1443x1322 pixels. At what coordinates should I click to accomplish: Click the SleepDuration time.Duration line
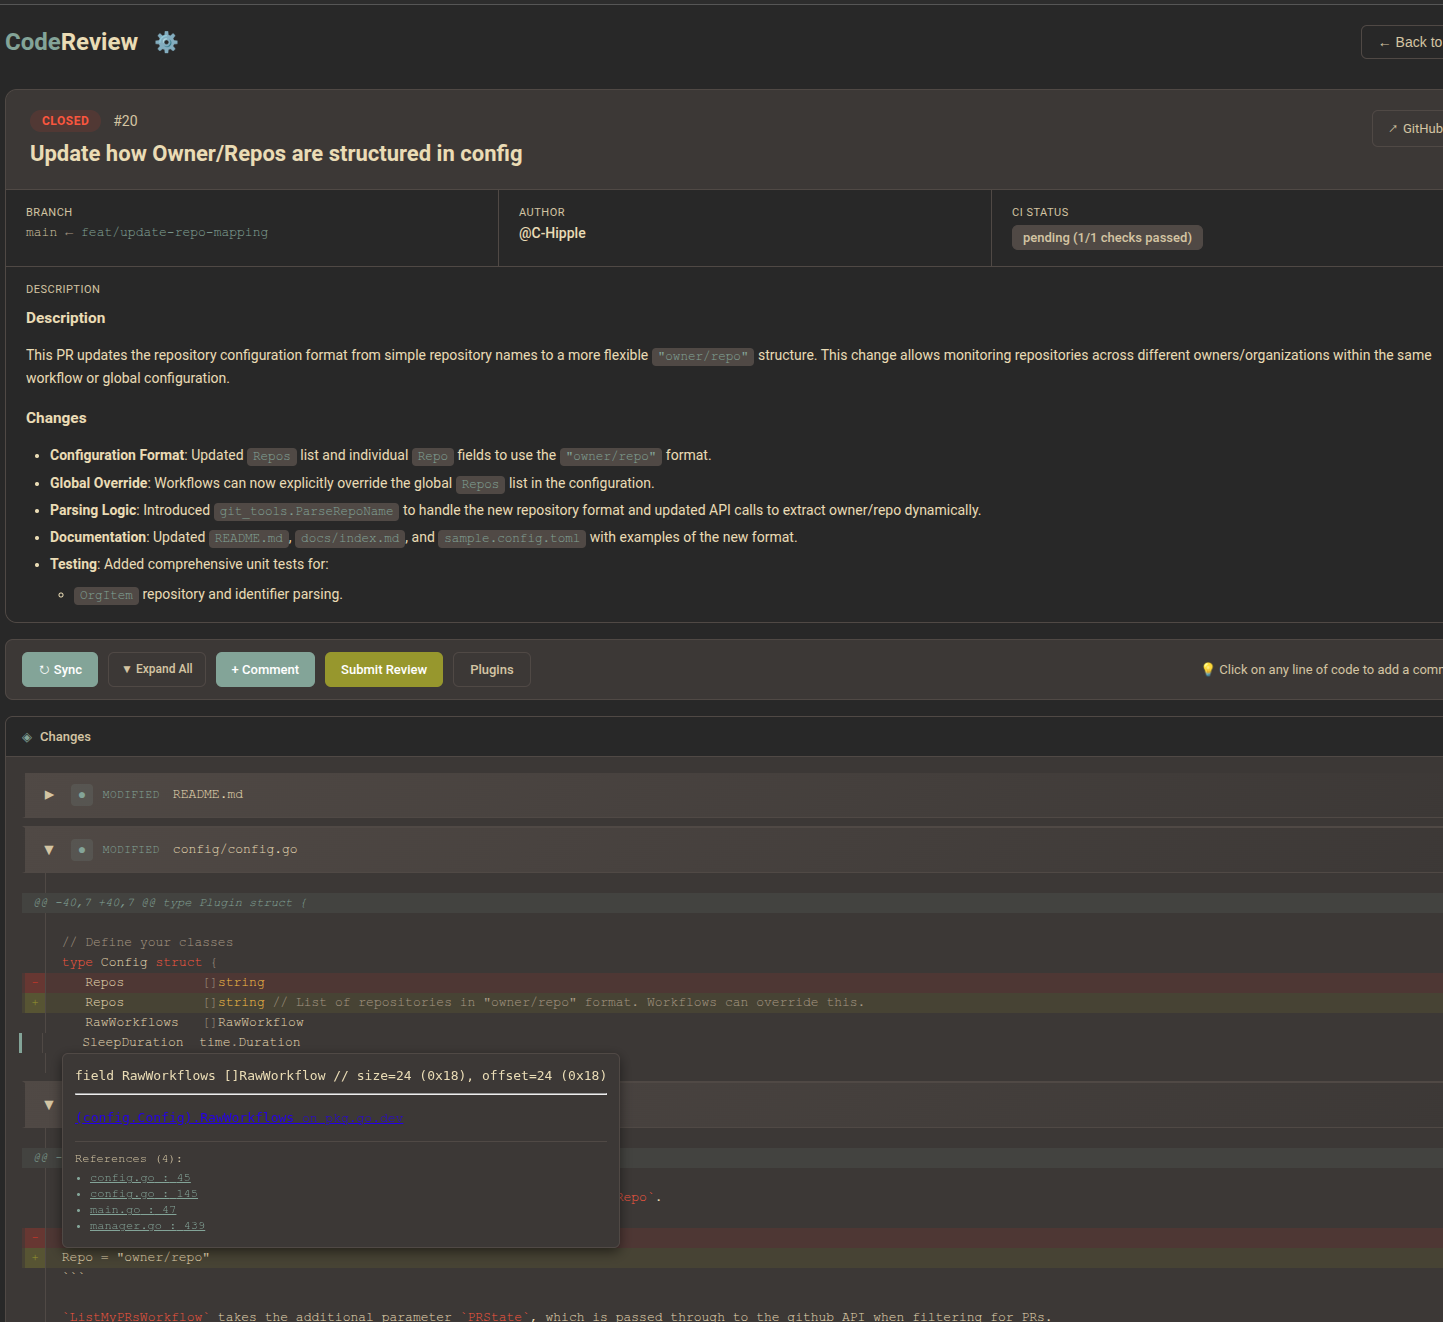(x=733, y=1043)
